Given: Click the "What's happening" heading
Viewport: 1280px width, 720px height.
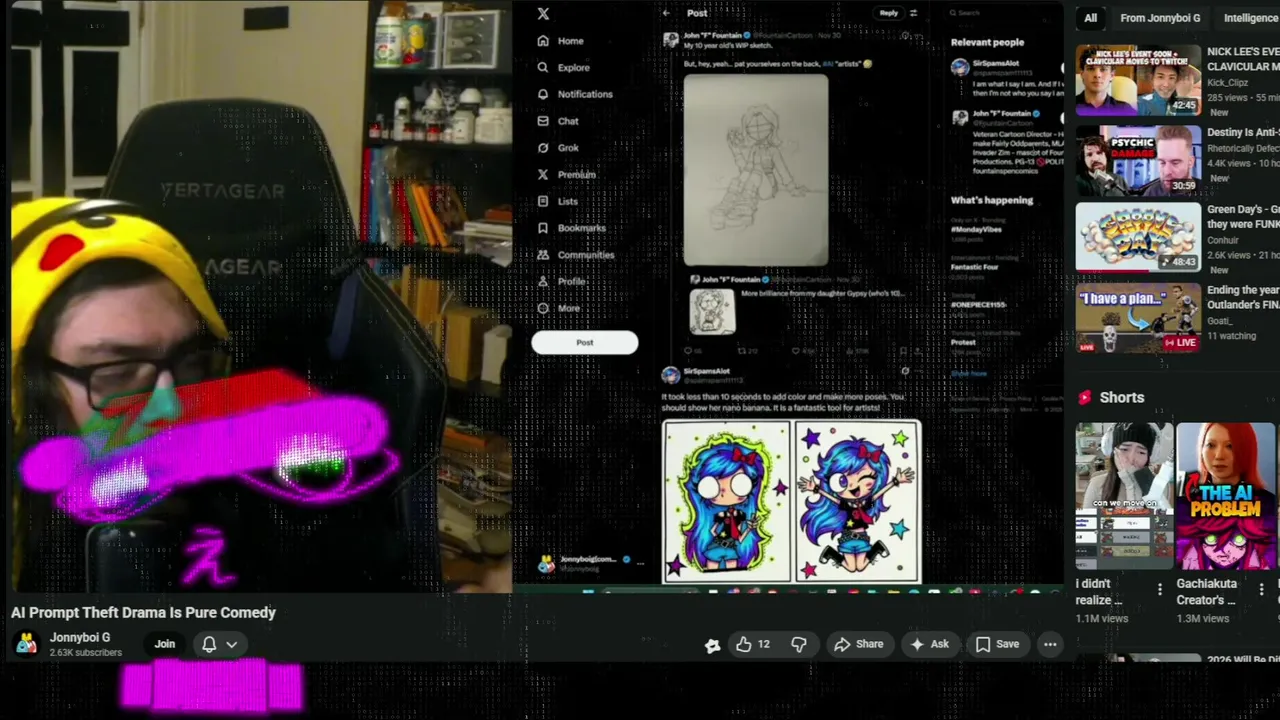Looking at the screenshot, I should pyautogui.click(x=992, y=200).
